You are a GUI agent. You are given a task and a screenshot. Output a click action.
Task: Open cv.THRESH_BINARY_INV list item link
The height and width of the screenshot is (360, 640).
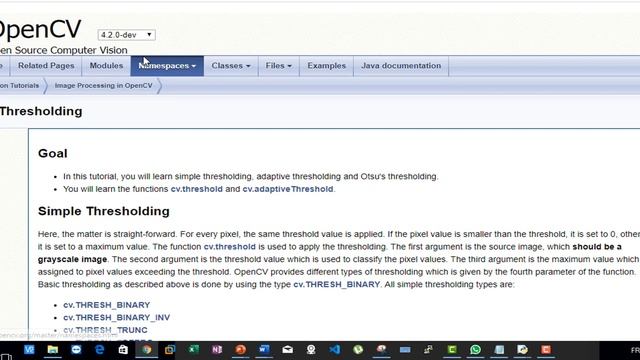116,317
